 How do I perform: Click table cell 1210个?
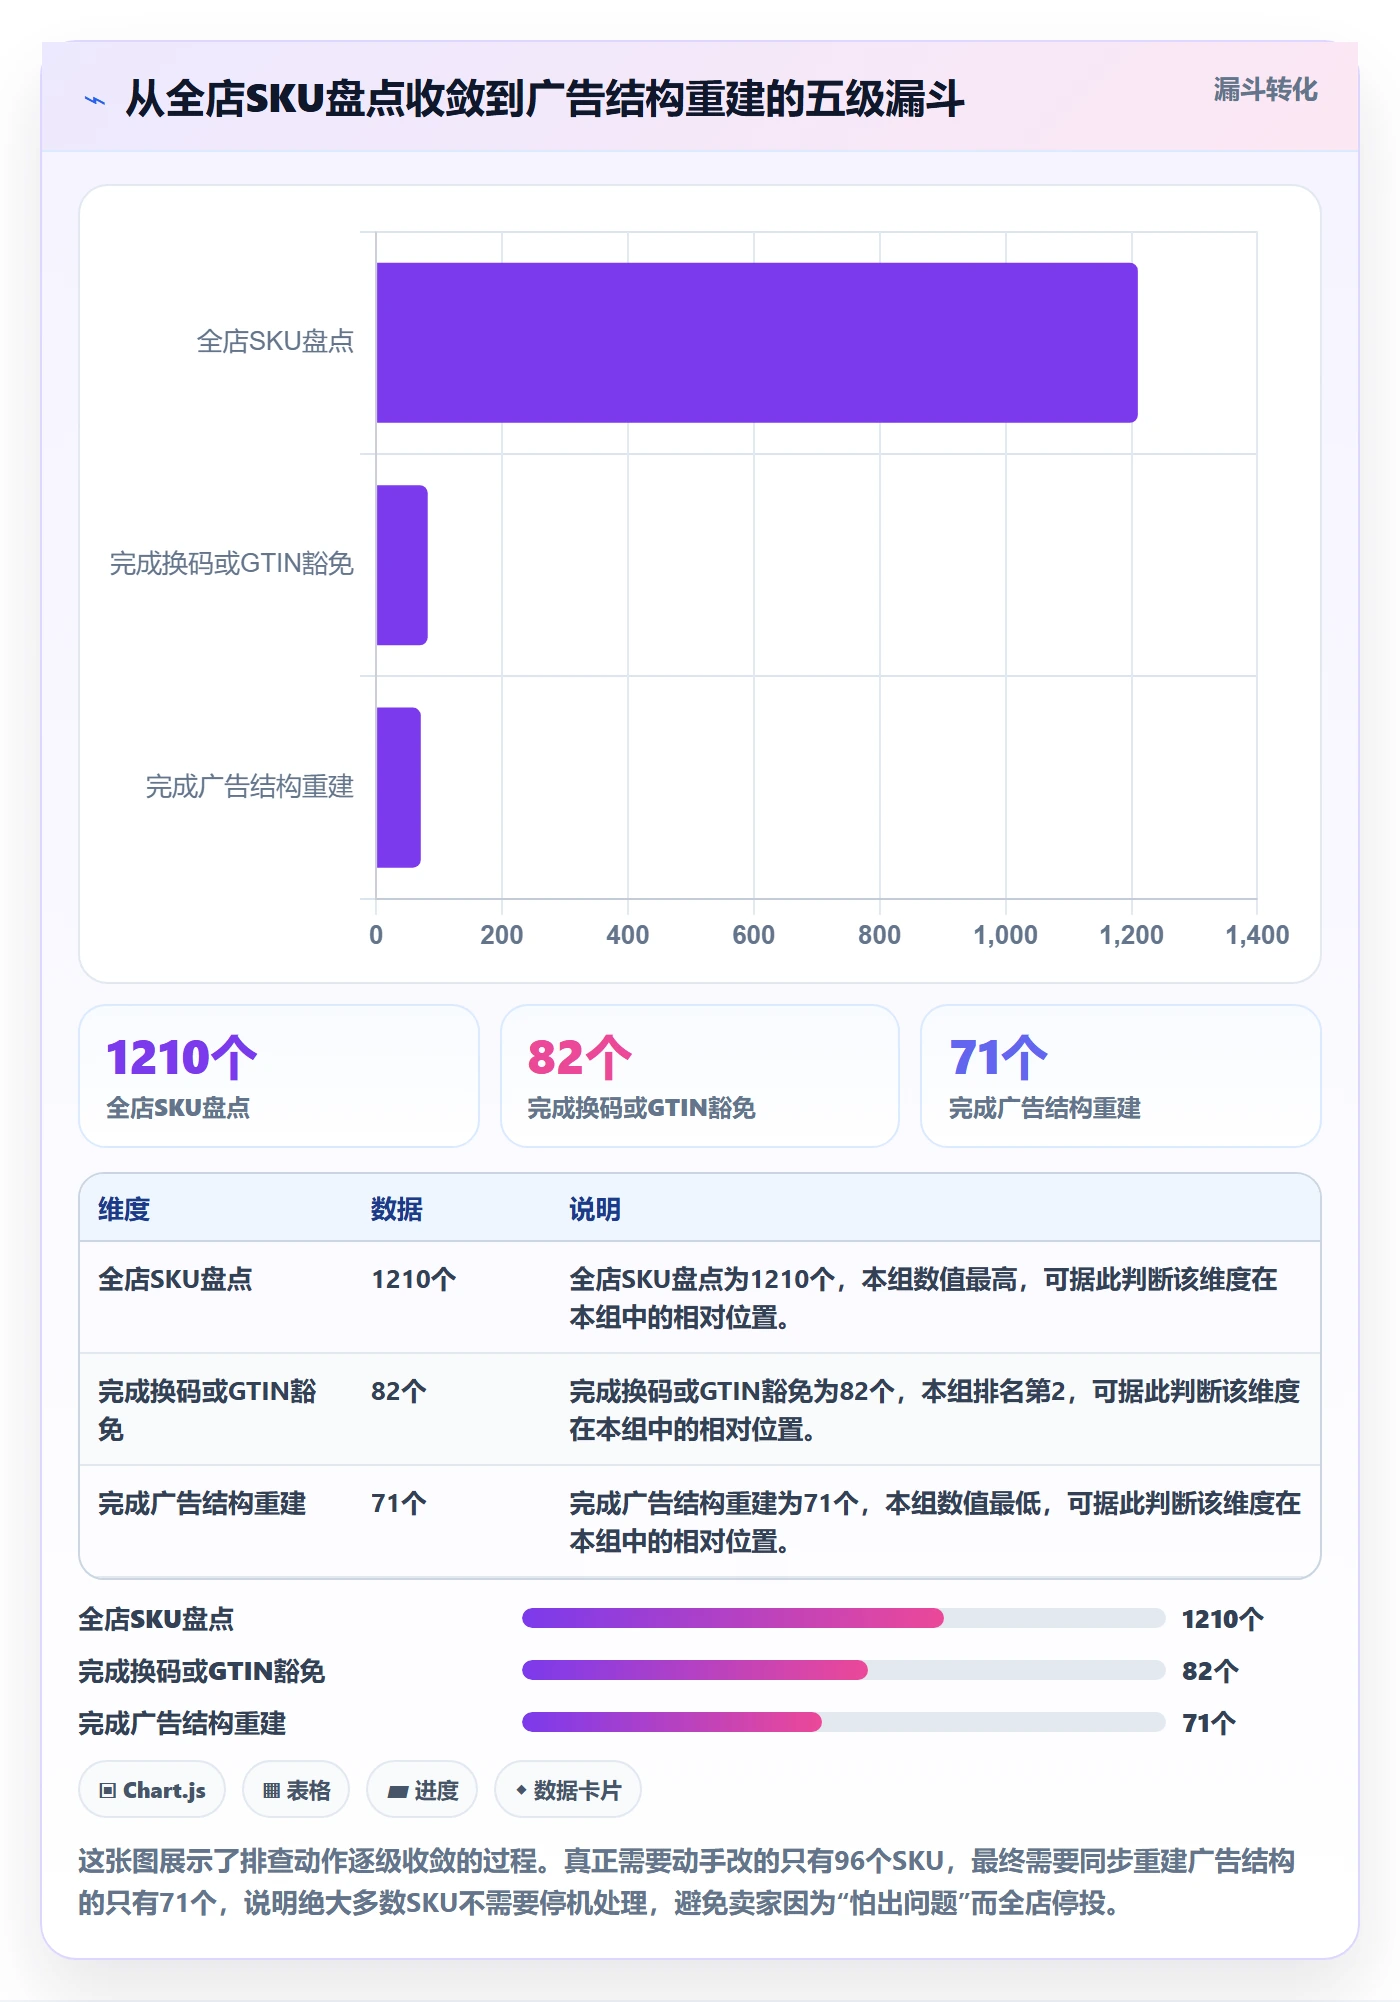pyautogui.click(x=413, y=1279)
